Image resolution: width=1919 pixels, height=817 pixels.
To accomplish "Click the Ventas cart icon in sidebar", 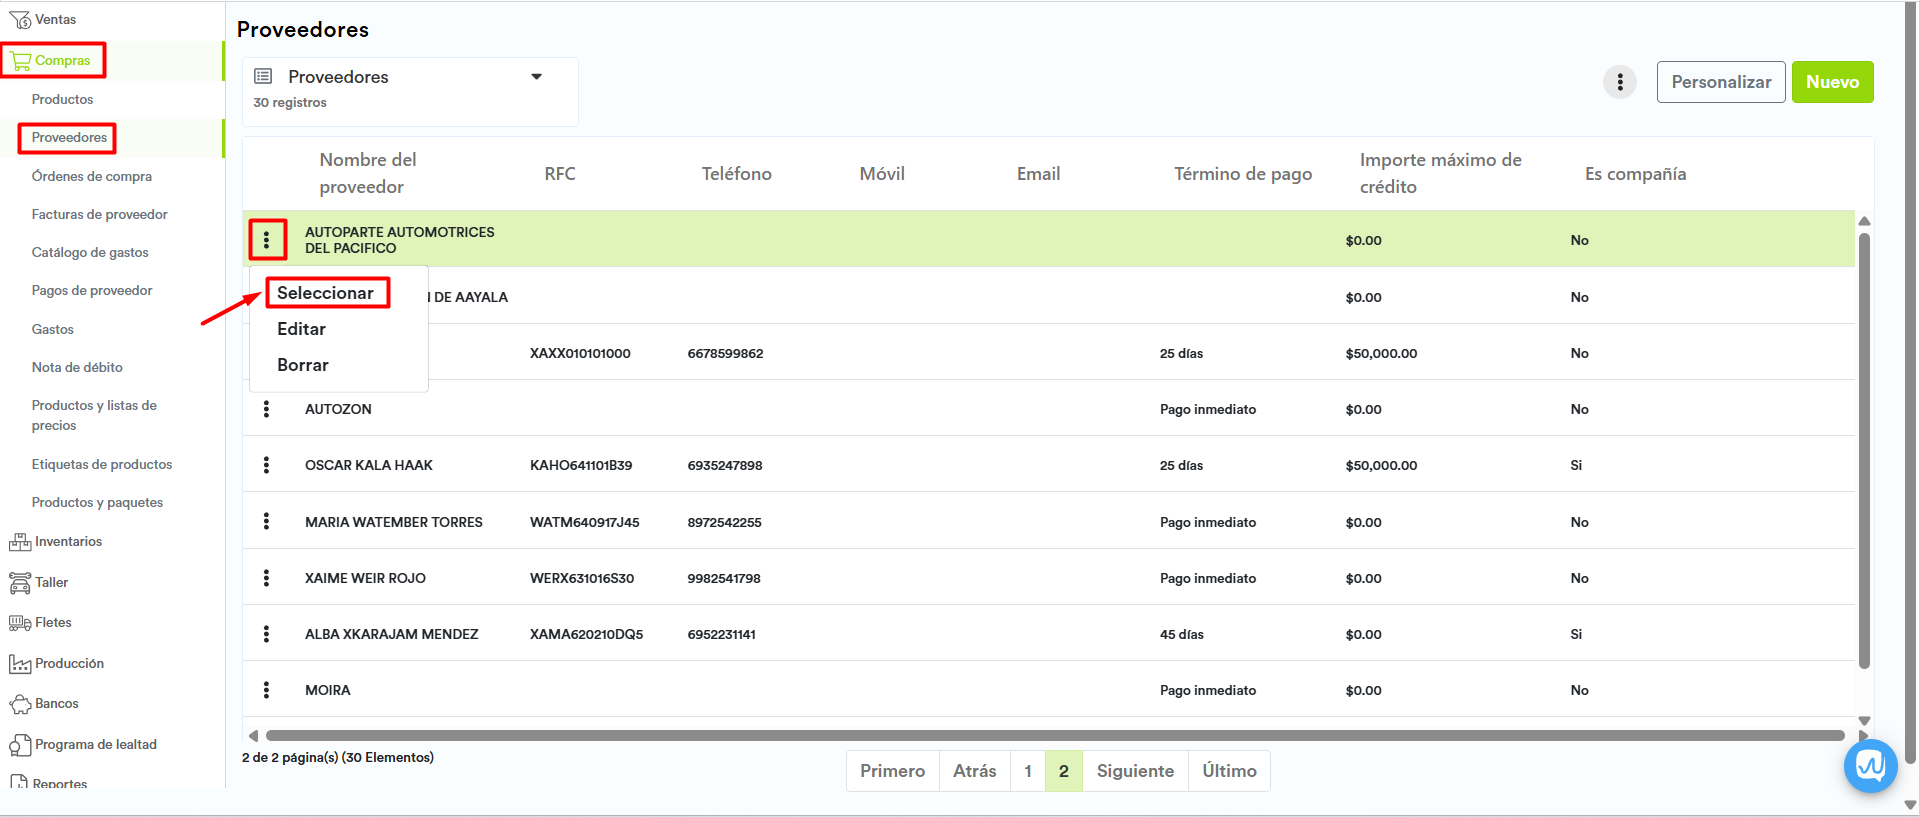I will pyautogui.click(x=19, y=20).
